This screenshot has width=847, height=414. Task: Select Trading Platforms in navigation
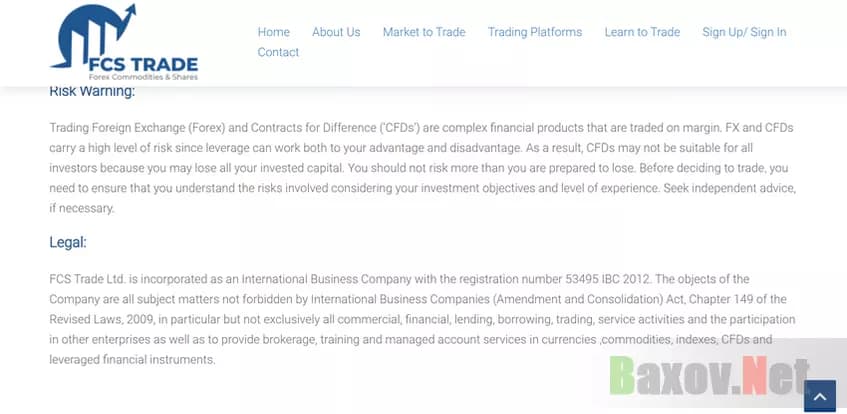tap(535, 32)
